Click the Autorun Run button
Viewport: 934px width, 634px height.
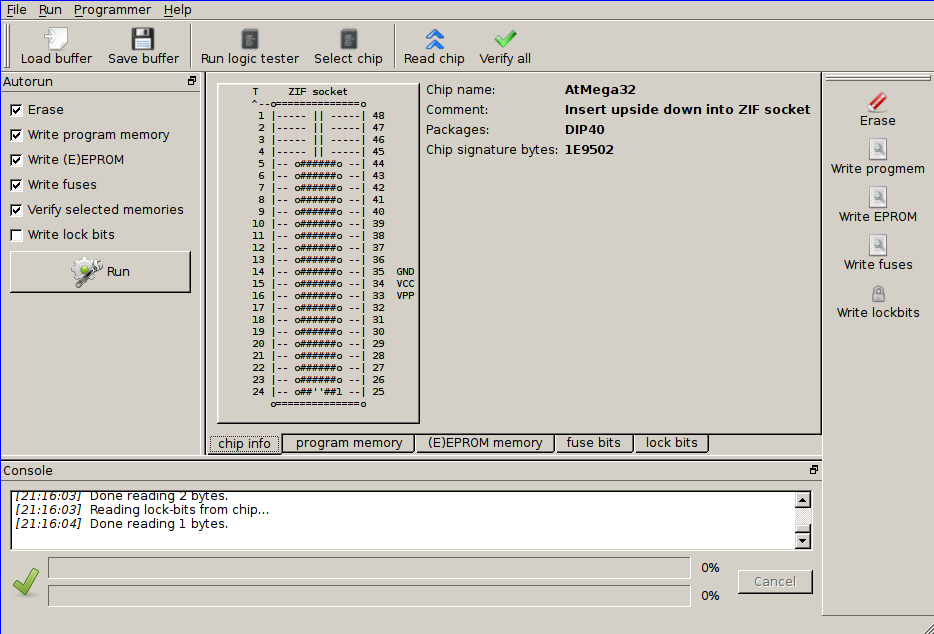click(x=100, y=272)
